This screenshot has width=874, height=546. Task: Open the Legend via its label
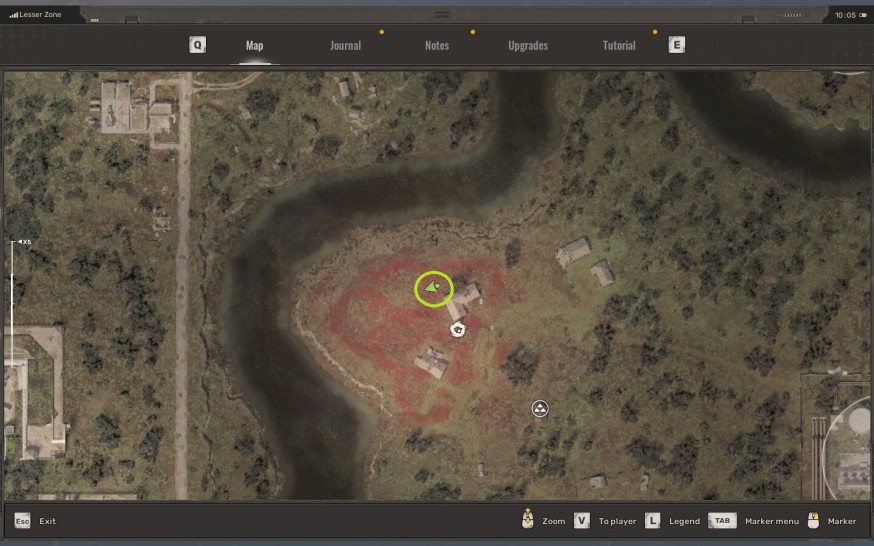[684, 521]
